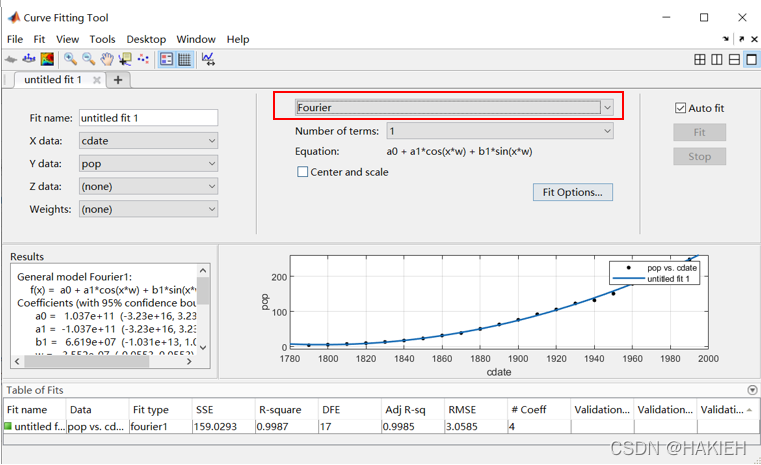The image size is (761, 465).
Task: Click the Fit name input field
Action: 149,118
